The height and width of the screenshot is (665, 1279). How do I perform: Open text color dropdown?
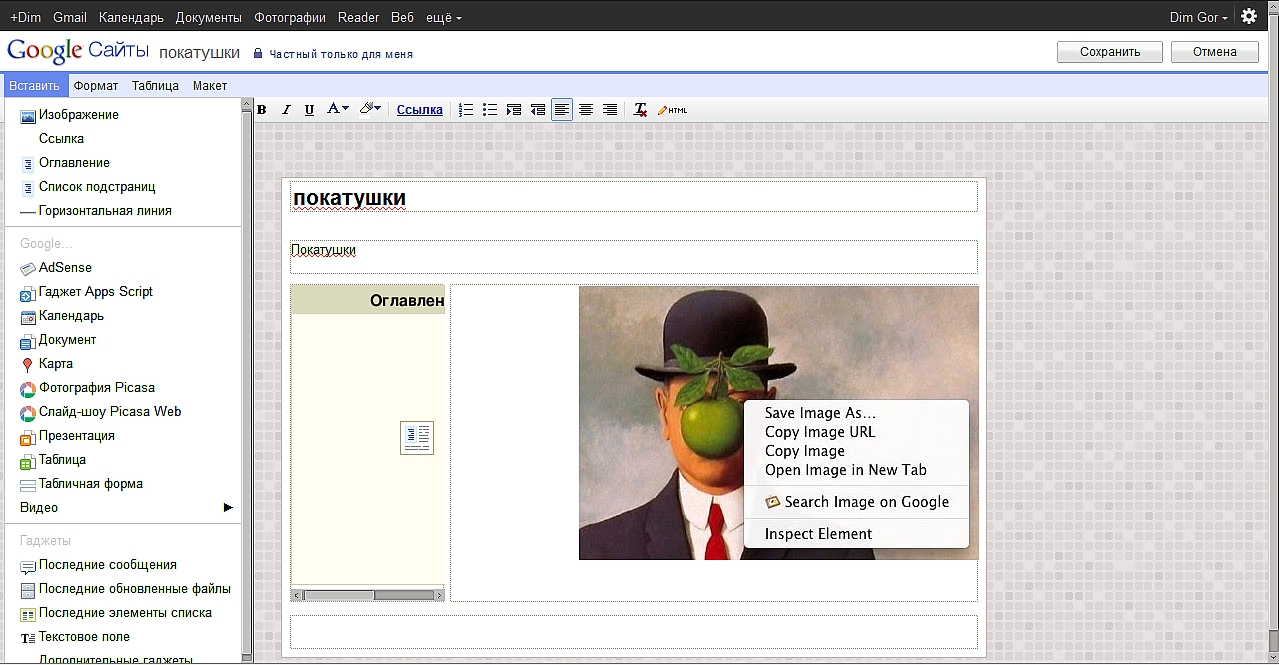click(x=338, y=110)
